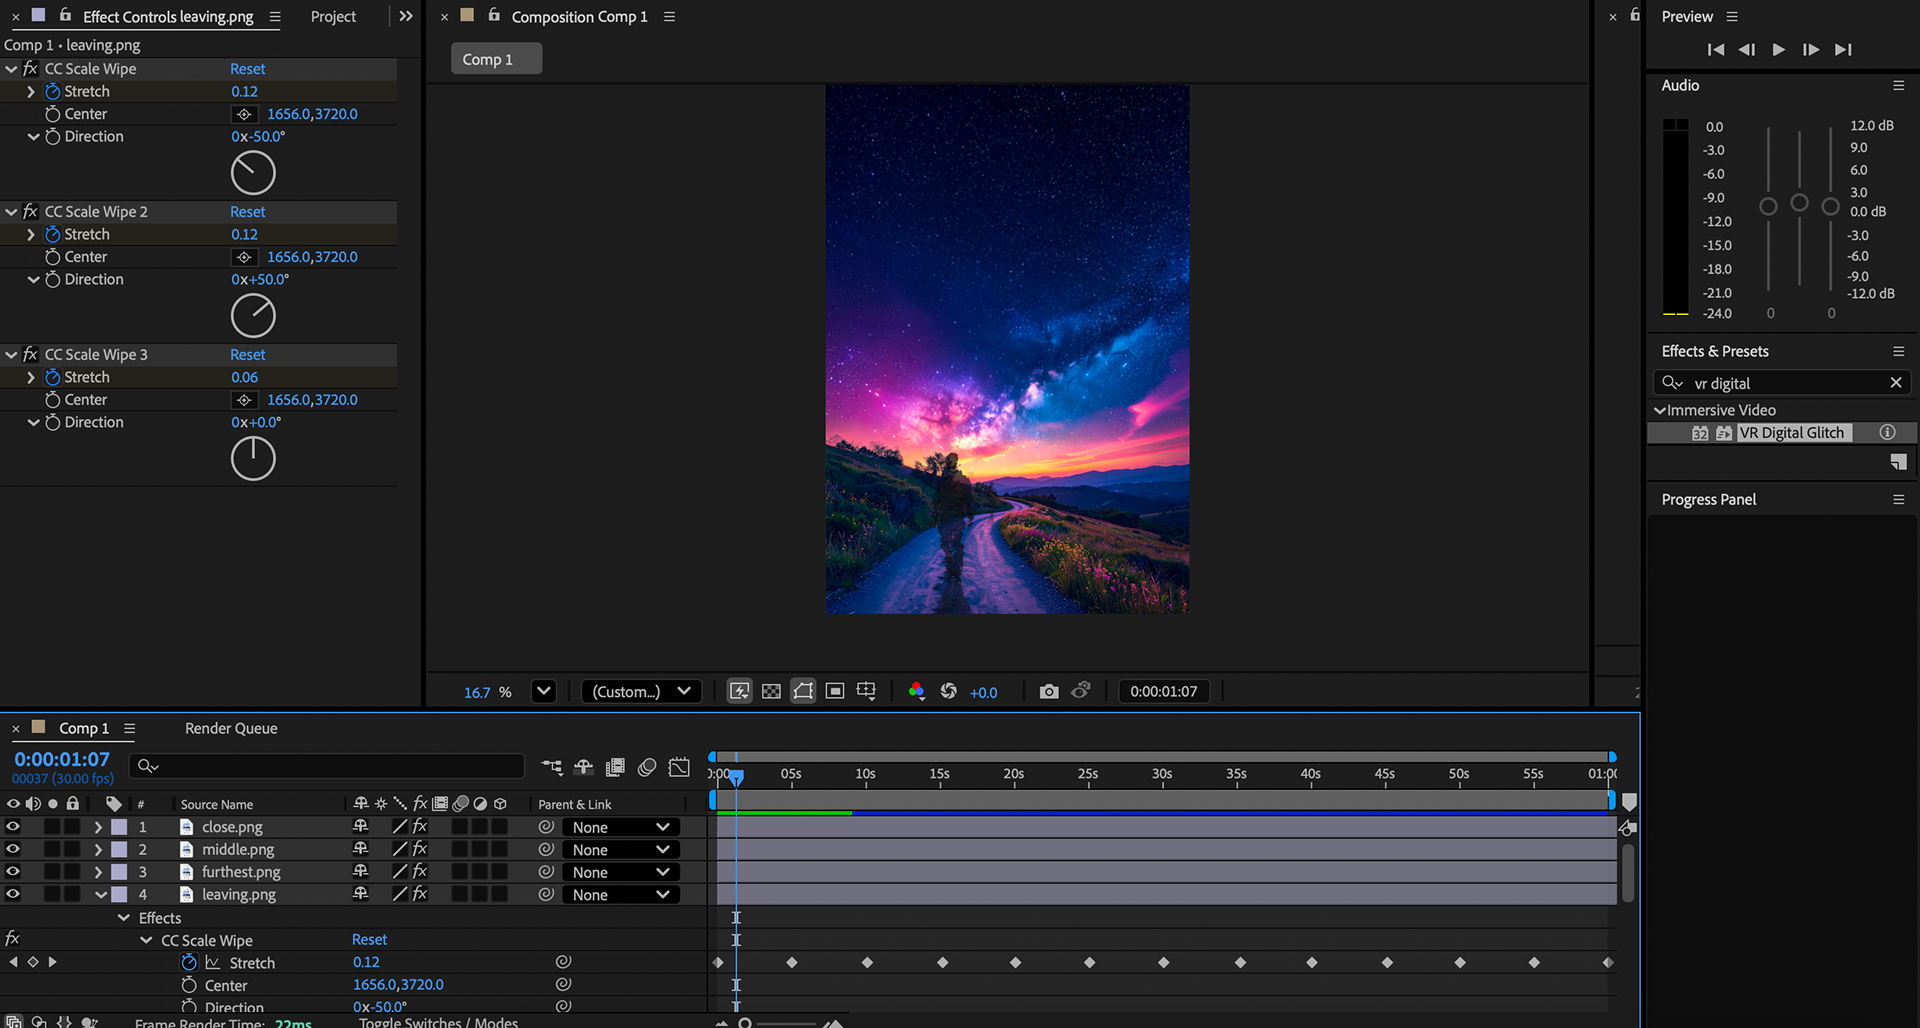Screen dimensions: 1920x1028
Task: Expand Stretch under CC Scale Wipe 2
Action: [x=31, y=234]
